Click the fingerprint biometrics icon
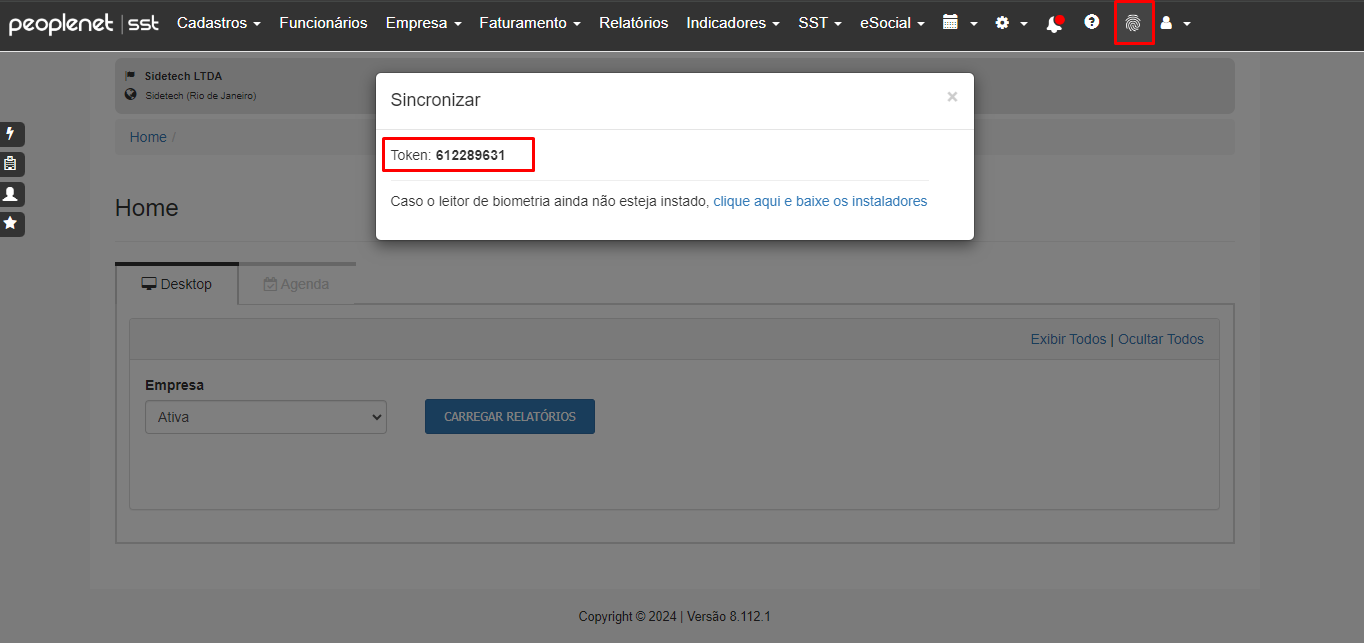 pyautogui.click(x=1133, y=23)
